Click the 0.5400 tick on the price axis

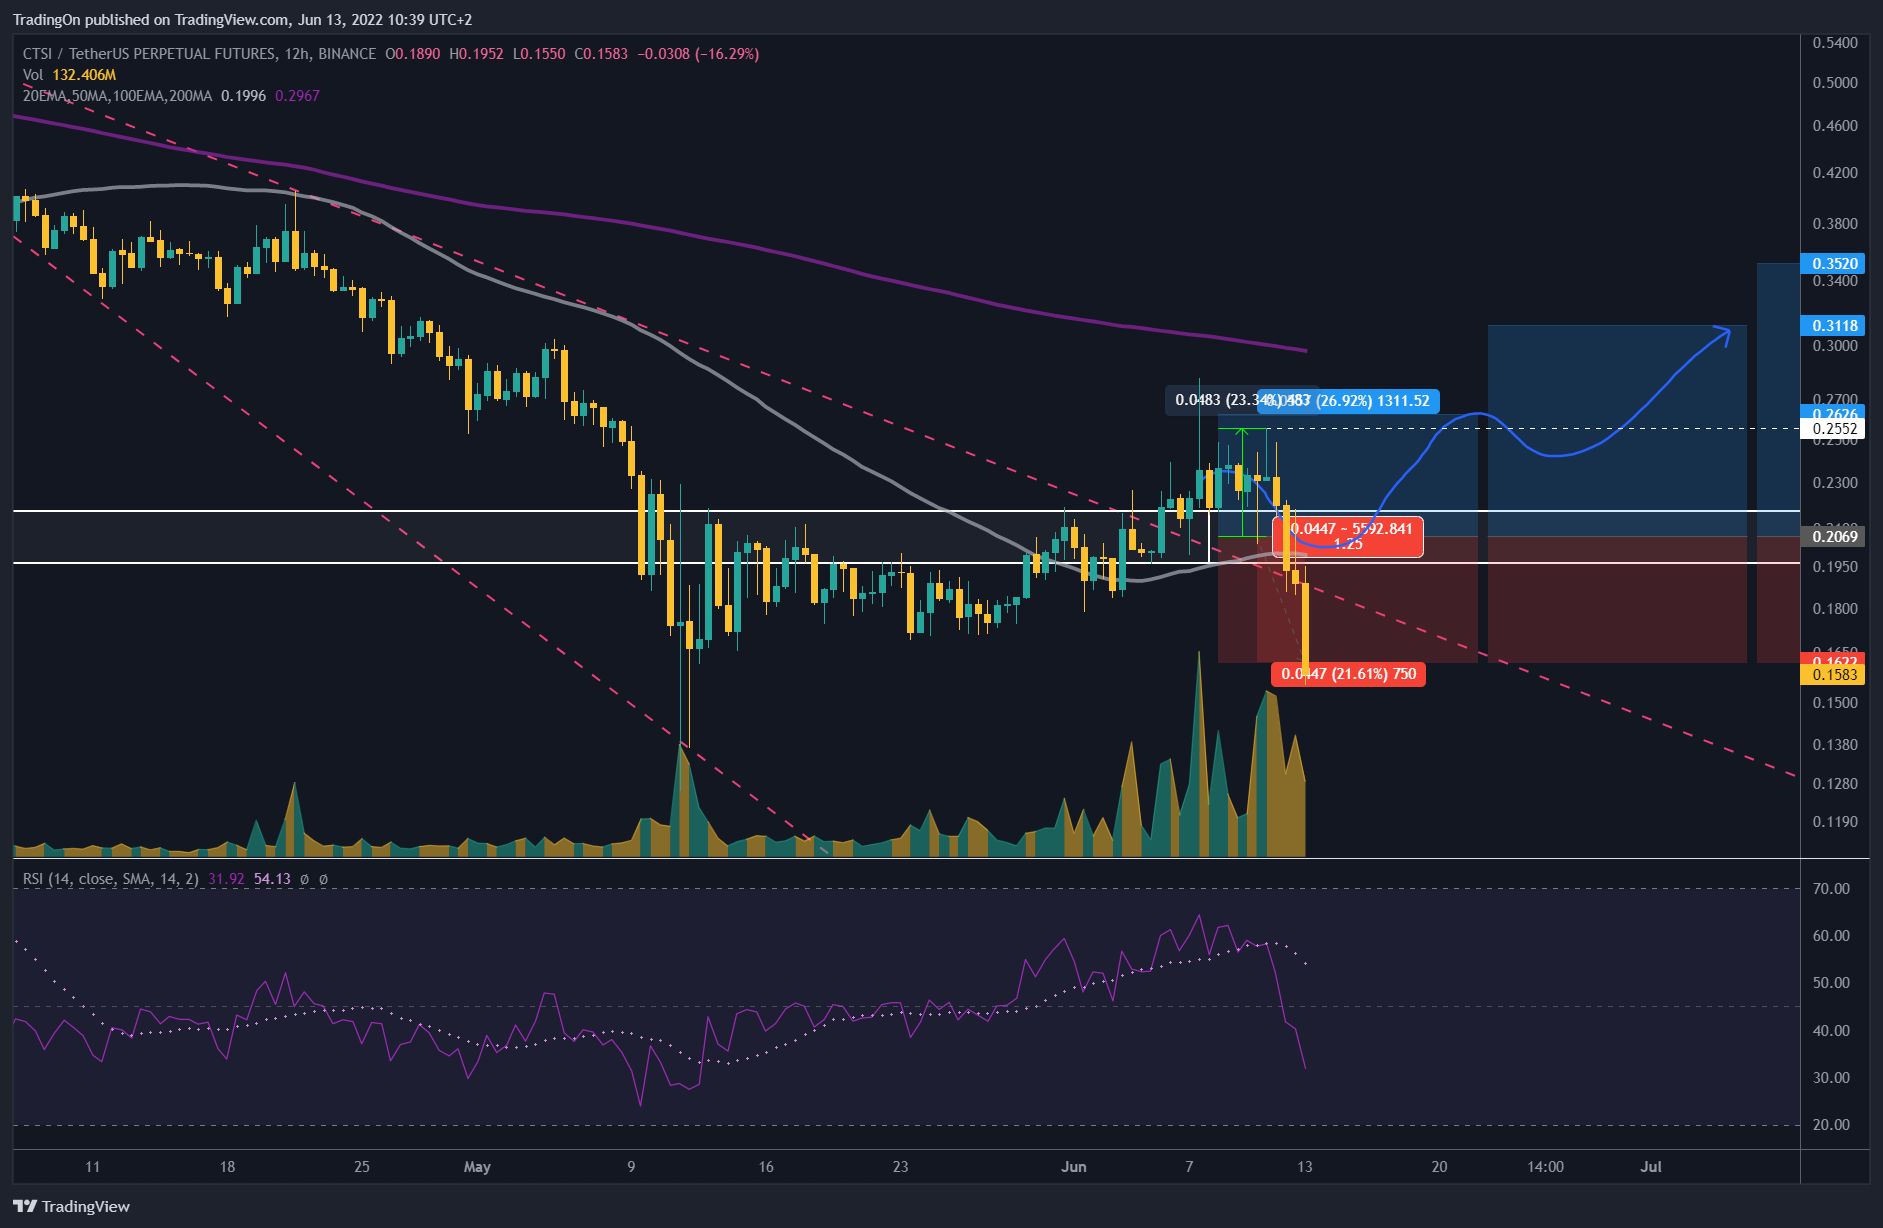(1835, 43)
